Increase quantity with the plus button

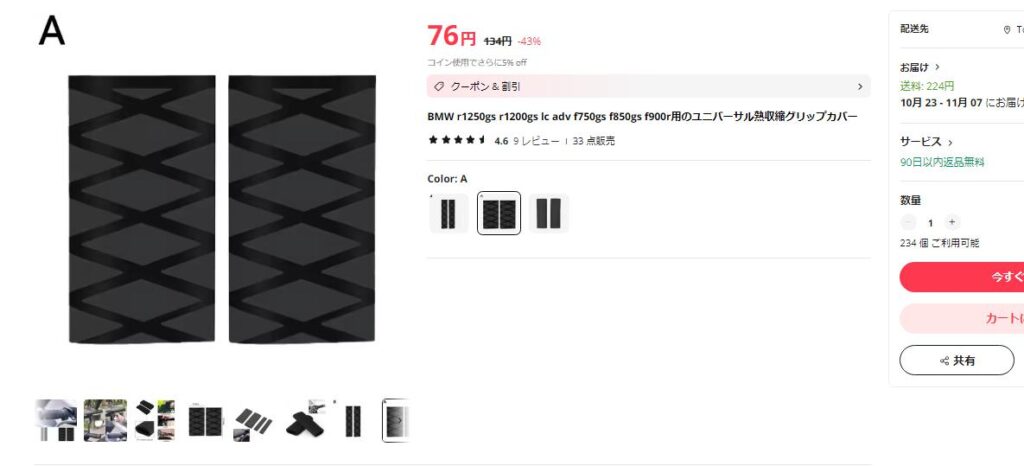pyautogui.click(x=952, y=223)
